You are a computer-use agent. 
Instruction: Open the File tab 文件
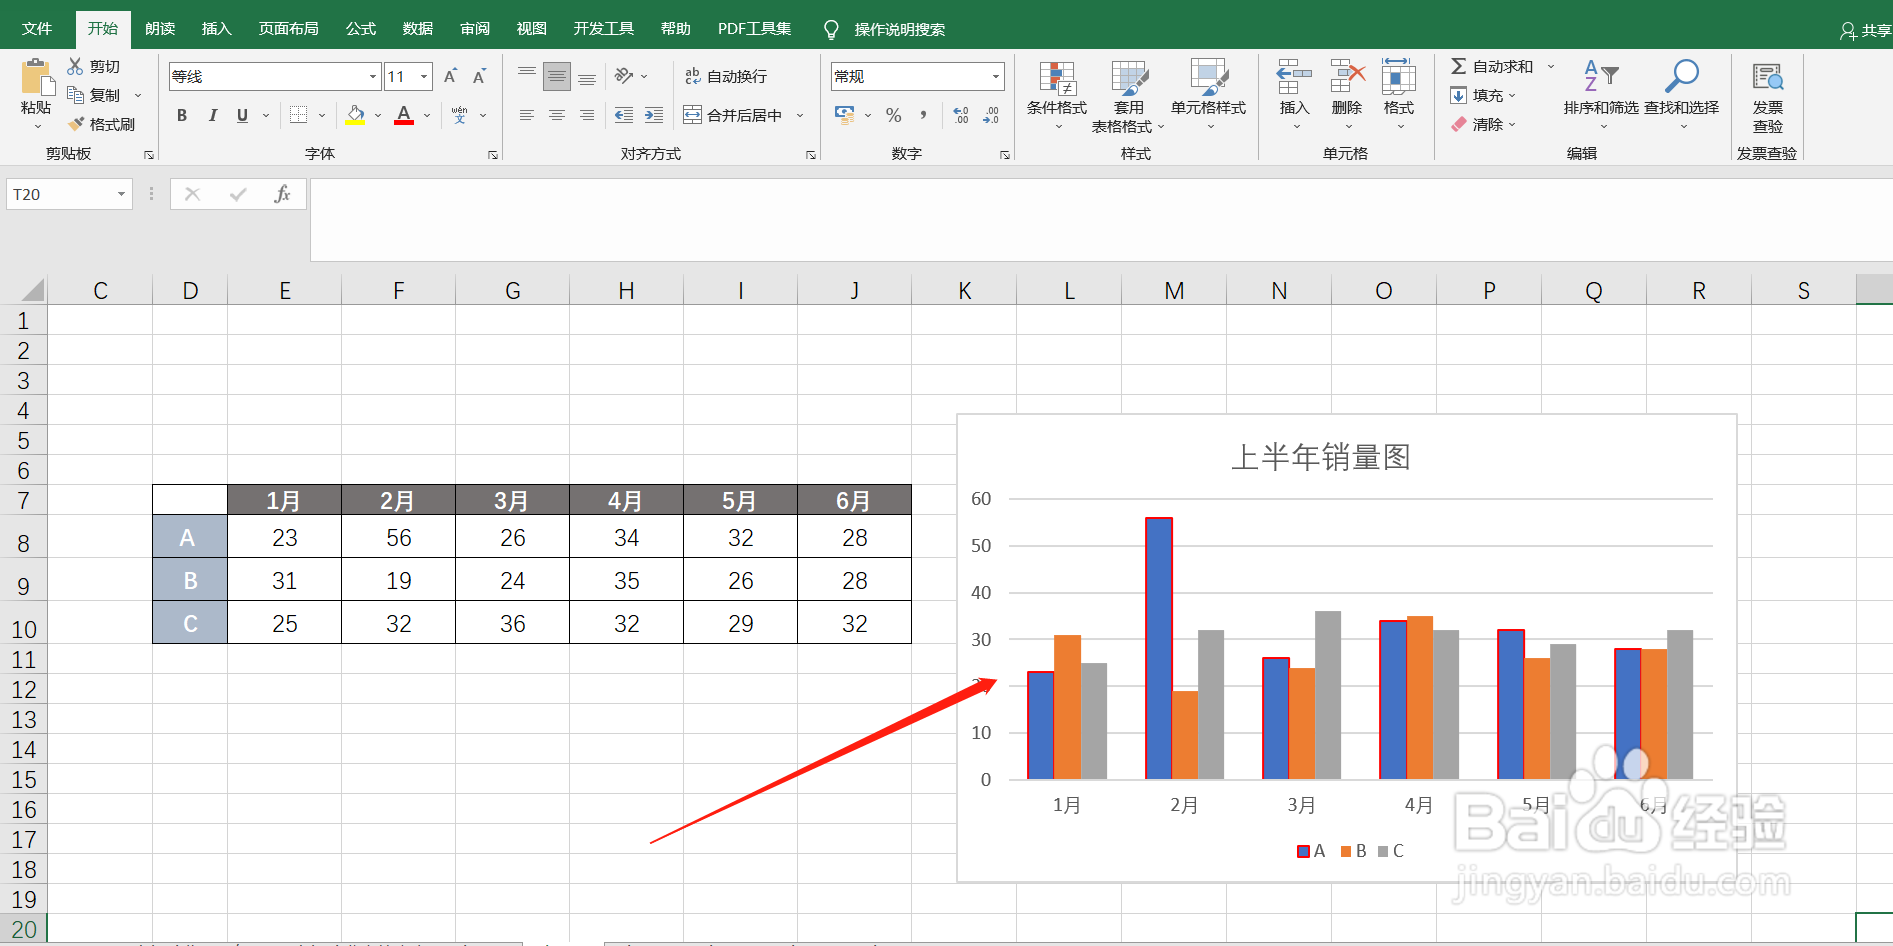pyautogui.click(x=37, y=28)
